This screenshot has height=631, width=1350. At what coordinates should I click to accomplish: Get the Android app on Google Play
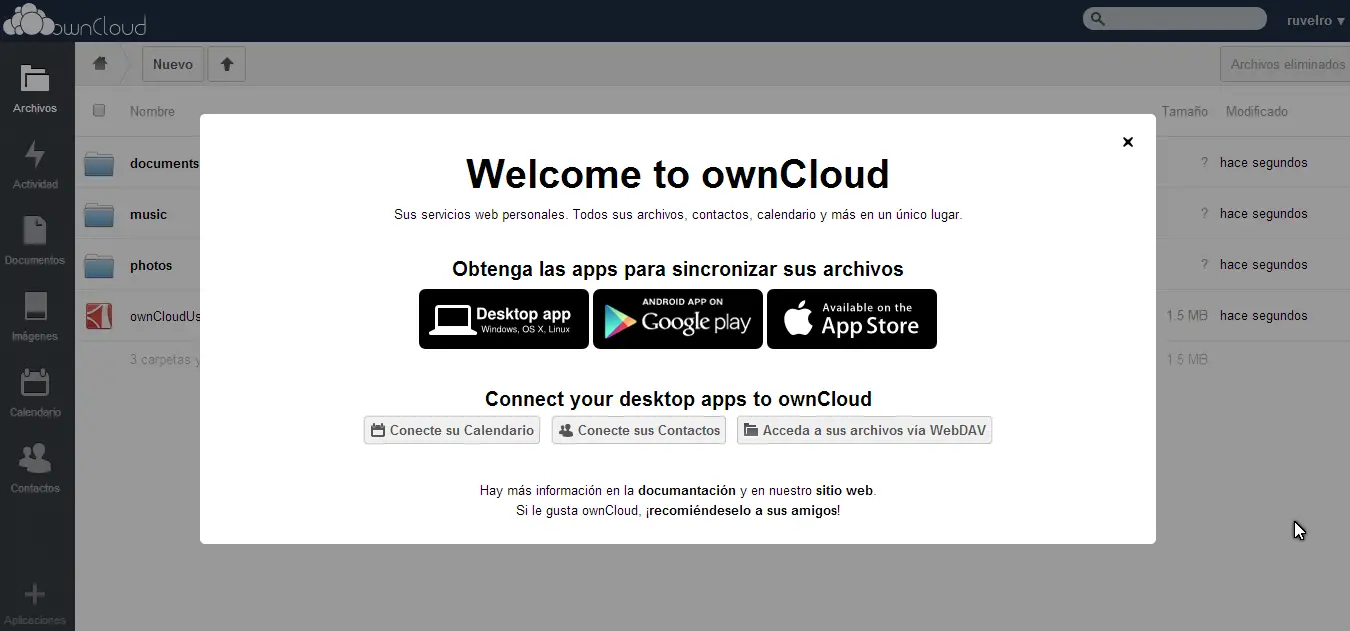coord(678,319)
